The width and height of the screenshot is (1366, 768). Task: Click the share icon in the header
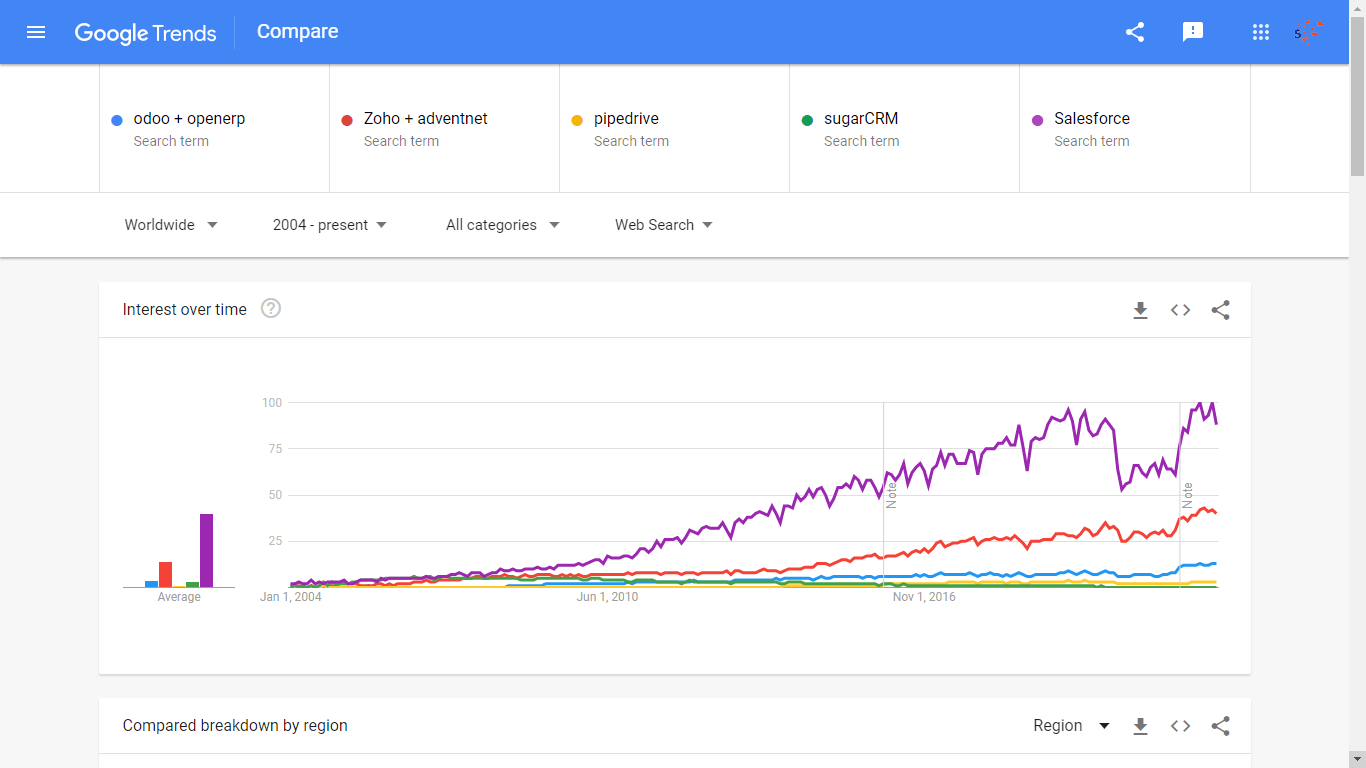pyautogui.click(x=1135, y=32)
